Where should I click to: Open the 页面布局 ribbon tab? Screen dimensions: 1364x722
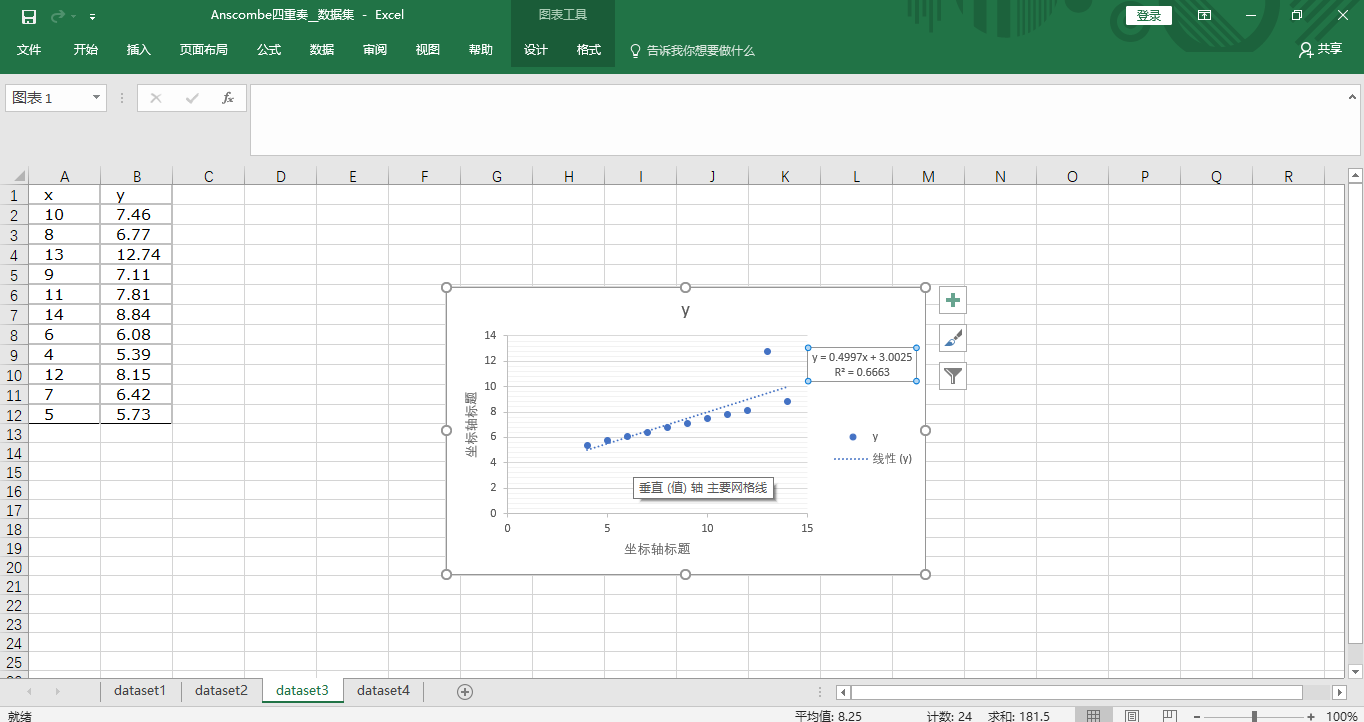point(204,50)
